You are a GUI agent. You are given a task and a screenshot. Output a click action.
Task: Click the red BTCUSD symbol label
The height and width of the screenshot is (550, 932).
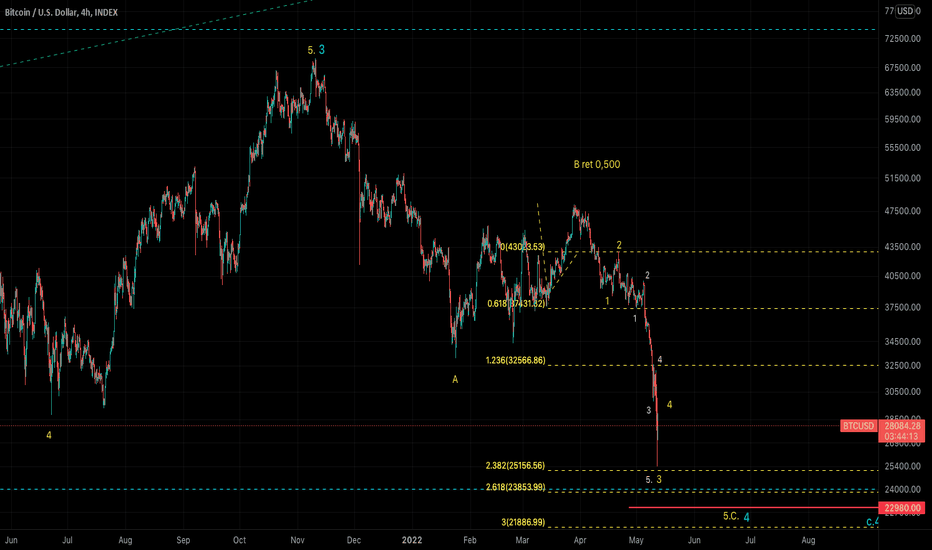(858, 426)
